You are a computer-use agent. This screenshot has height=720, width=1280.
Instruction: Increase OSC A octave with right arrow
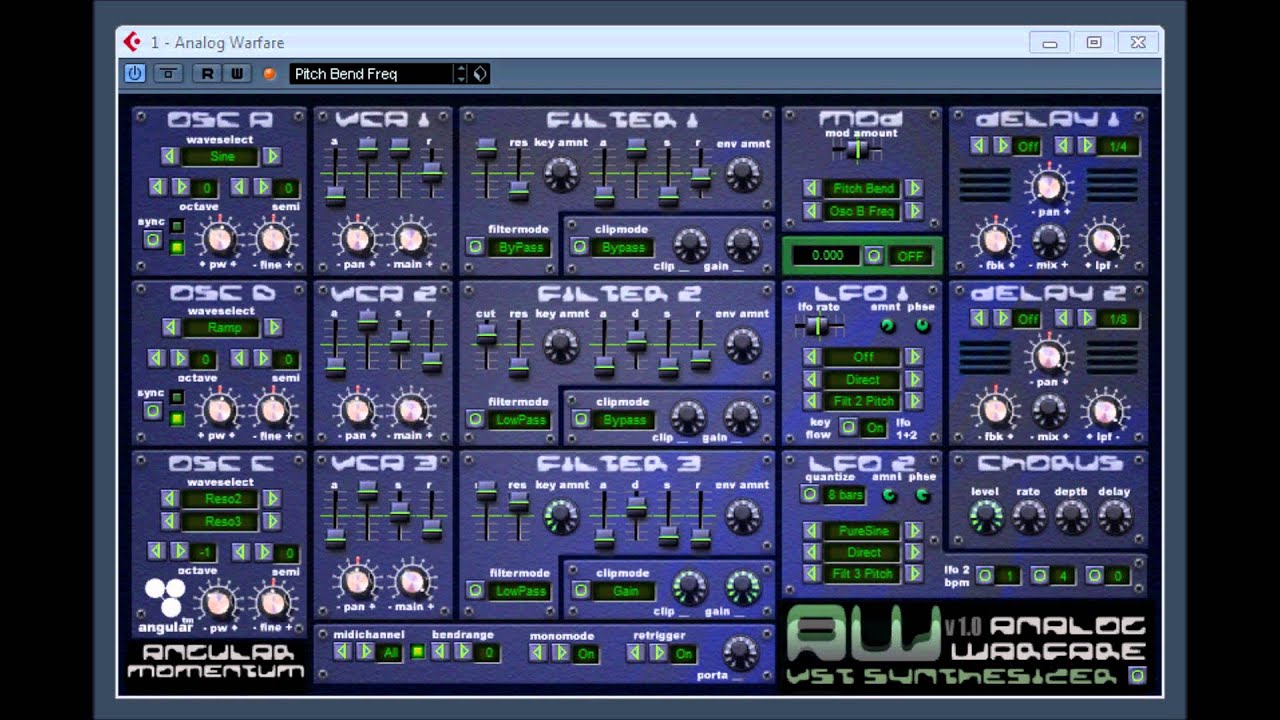tap(181, 187)
